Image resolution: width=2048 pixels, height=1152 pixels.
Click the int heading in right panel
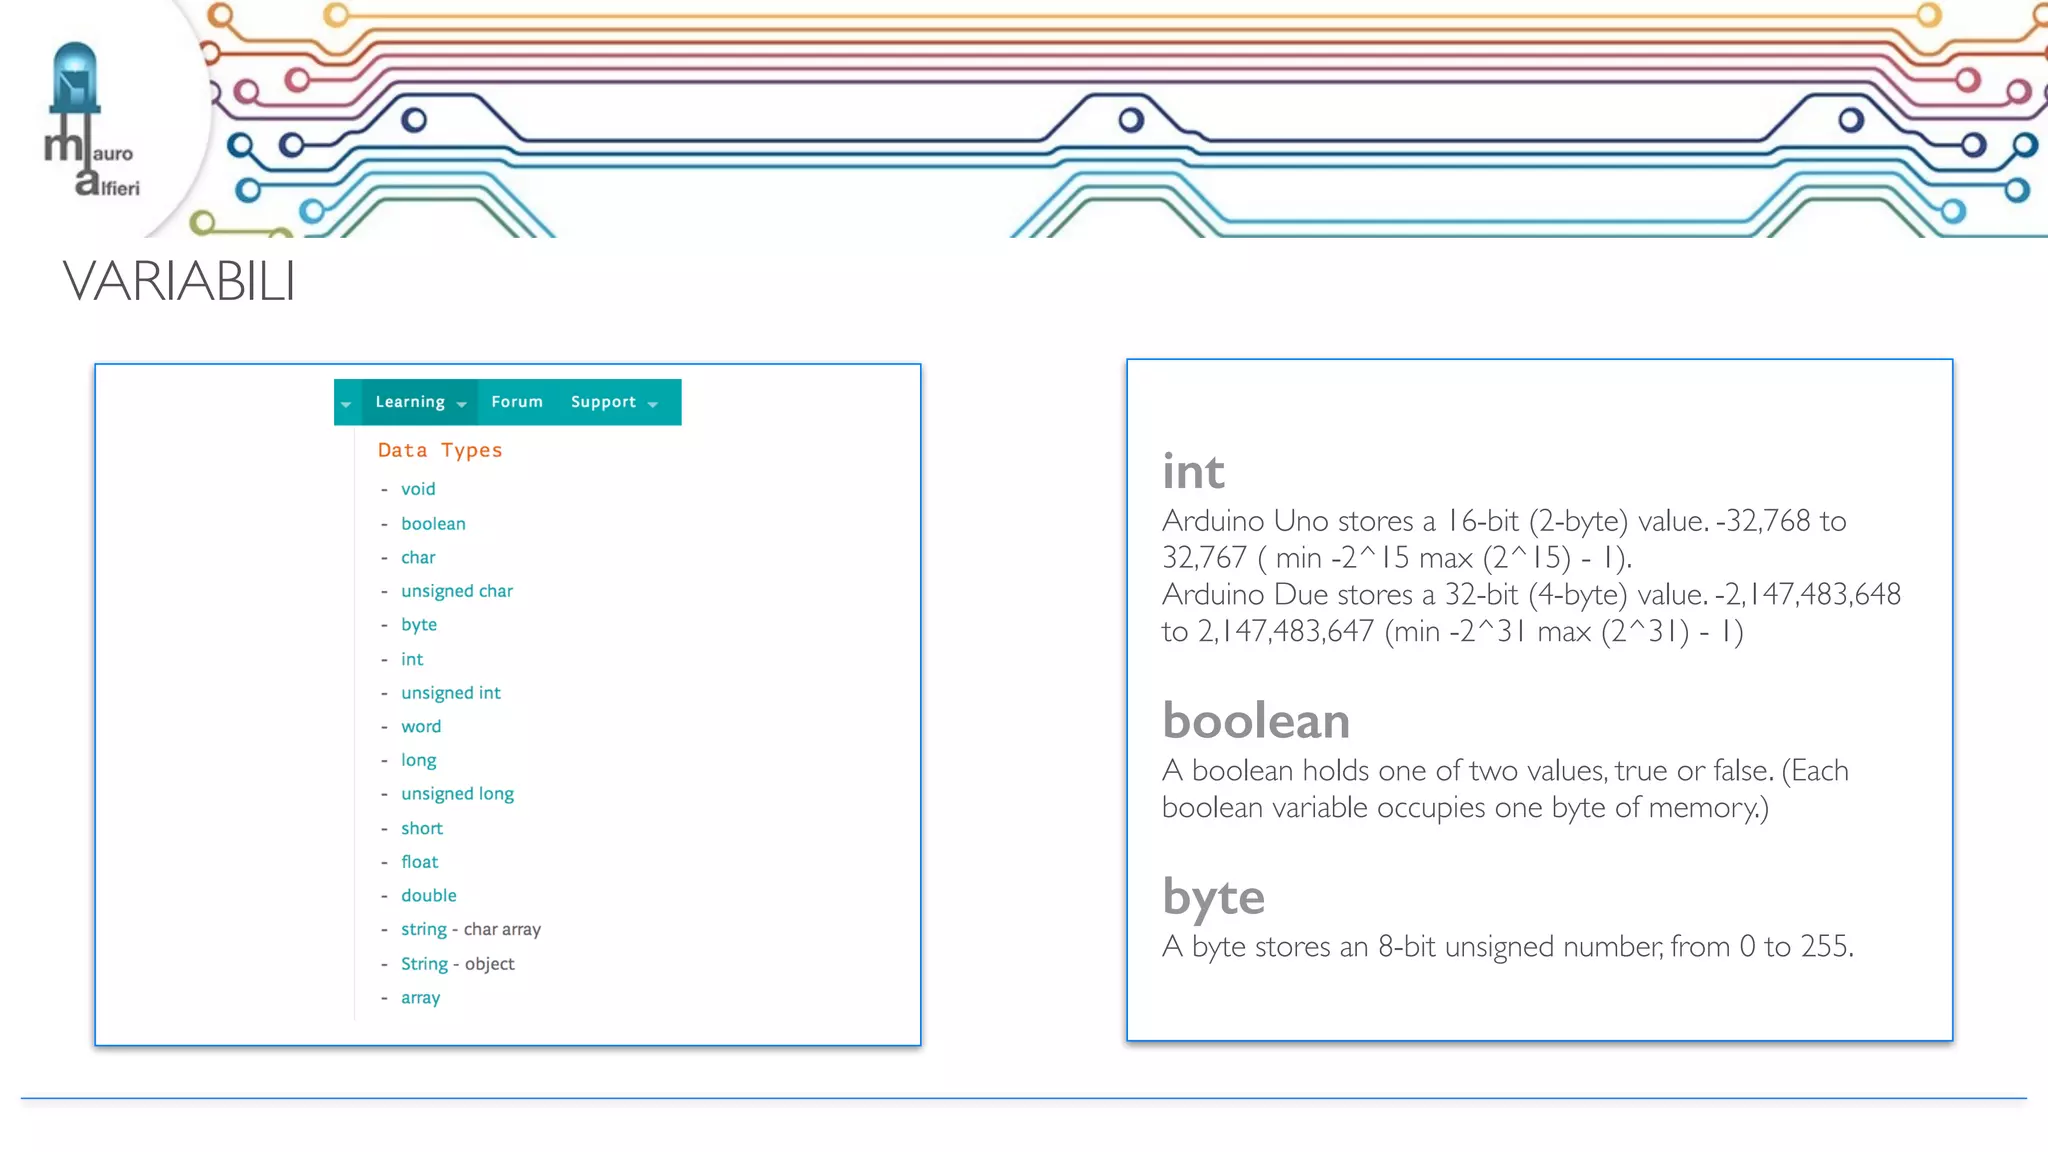(1193, 470)
